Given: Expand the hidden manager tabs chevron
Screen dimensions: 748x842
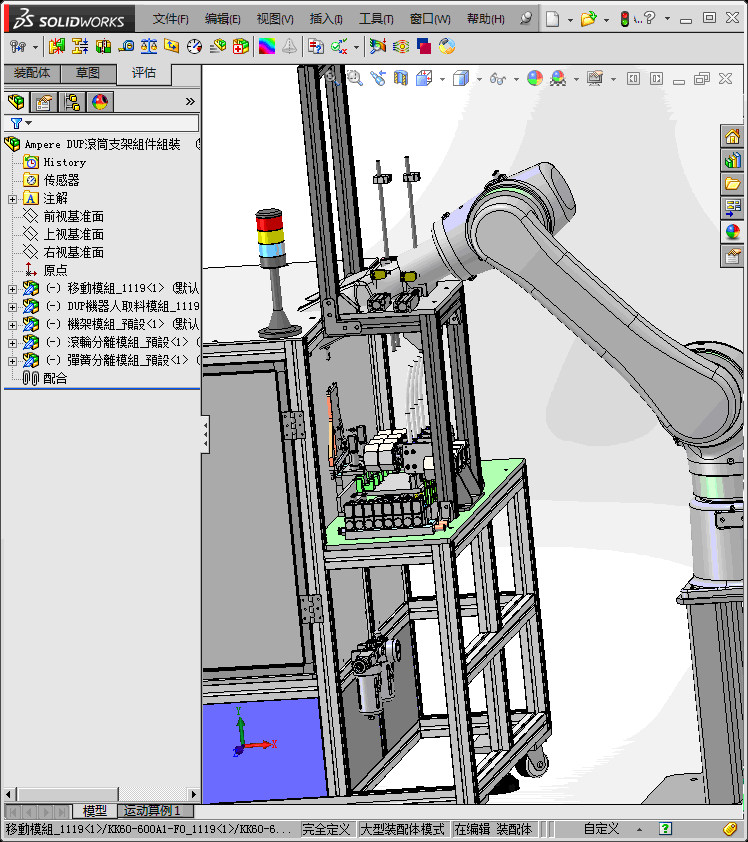Looking at the screenshot, I should coord(190,101).
